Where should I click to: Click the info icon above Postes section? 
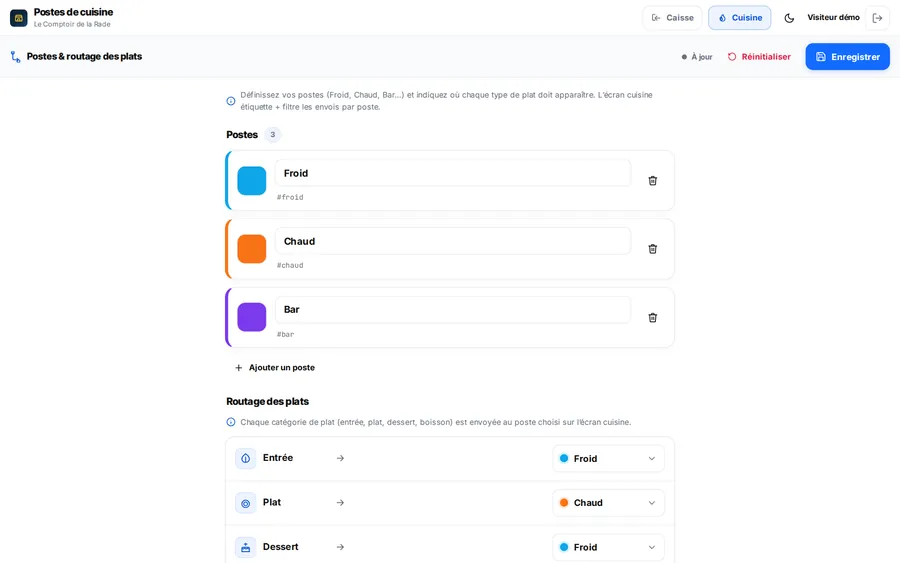[231, 101]
